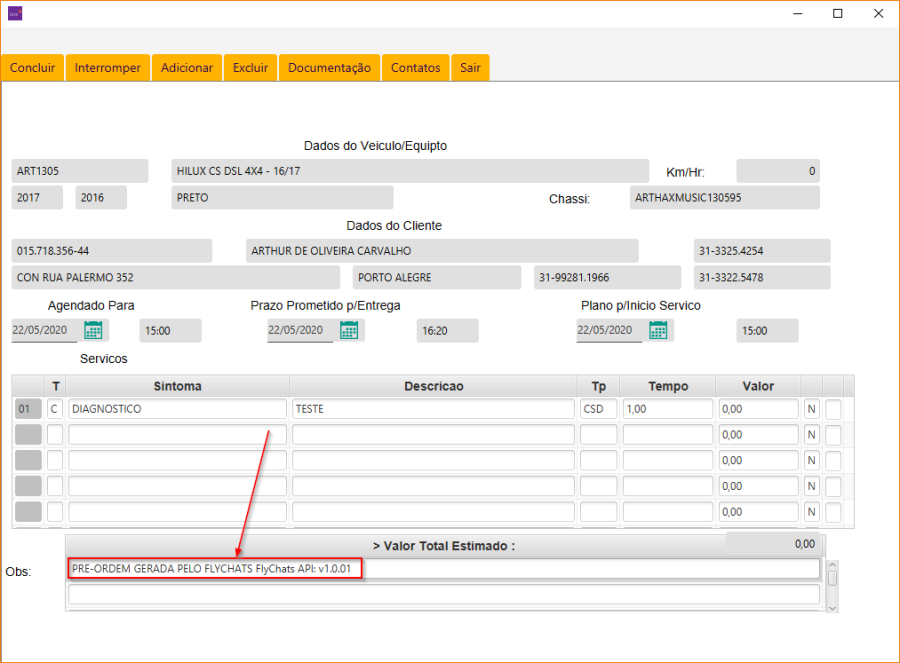
Task: Toggle checkbox at end of third service row
Action: point(833,460)
